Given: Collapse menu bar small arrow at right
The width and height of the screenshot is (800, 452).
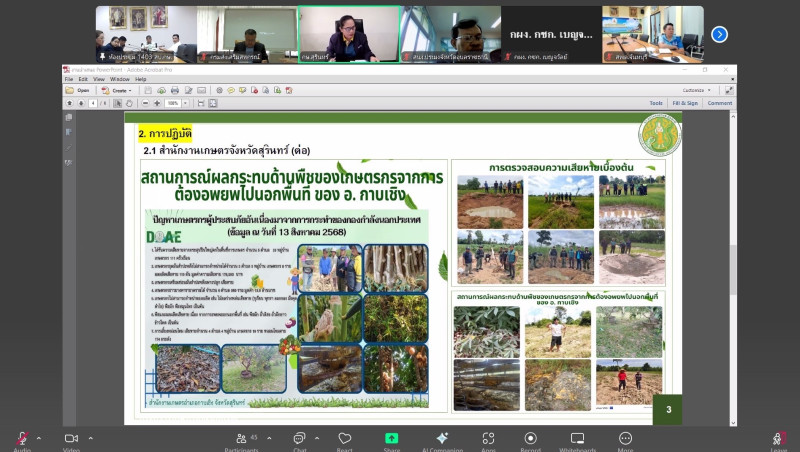Looking at the screenshot, I should pyautogui.click(x=733, y=79).
